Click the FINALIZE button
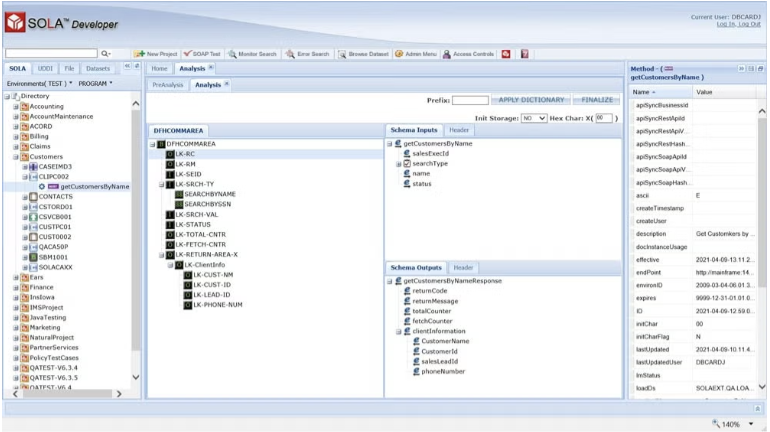Viewport: 770px width, 432px height. 597,100
